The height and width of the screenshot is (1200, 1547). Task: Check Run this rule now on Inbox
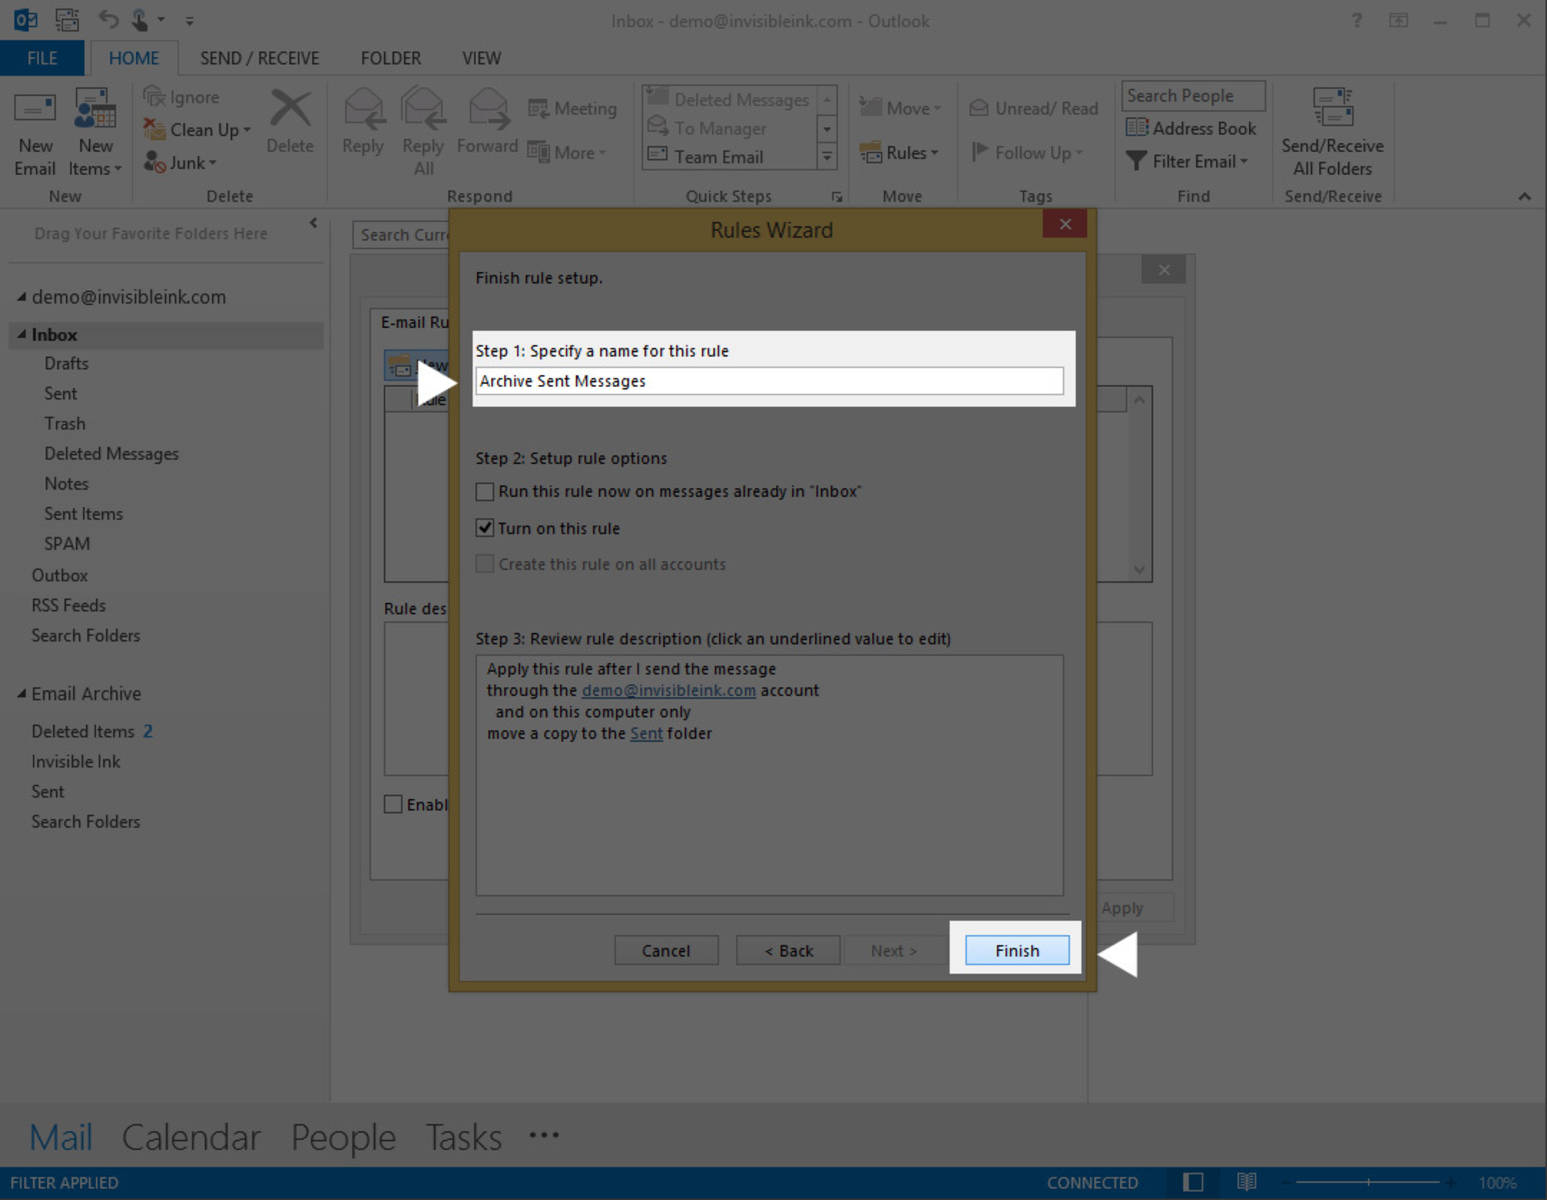[485, 491]
